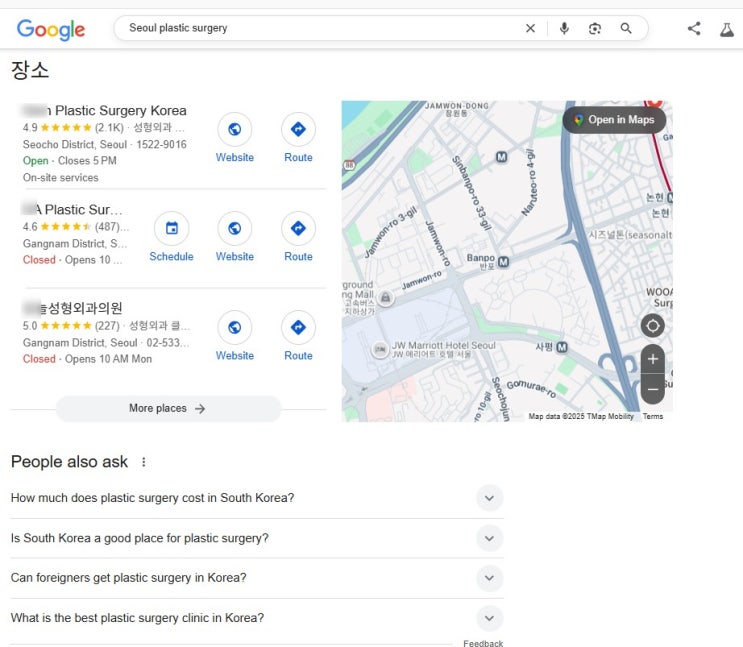743x647 pixels.
Task: Click the 사평 metro station marker
Action: [562, 347]
